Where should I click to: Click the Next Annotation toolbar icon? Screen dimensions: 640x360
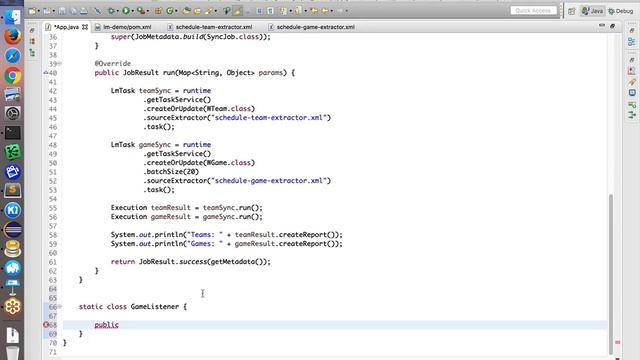coord(283,11)
